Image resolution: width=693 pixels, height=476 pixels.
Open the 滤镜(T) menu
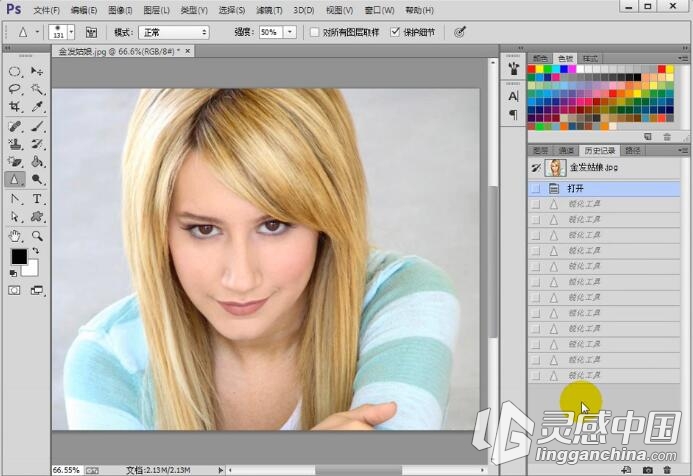[x=269, y=10]
